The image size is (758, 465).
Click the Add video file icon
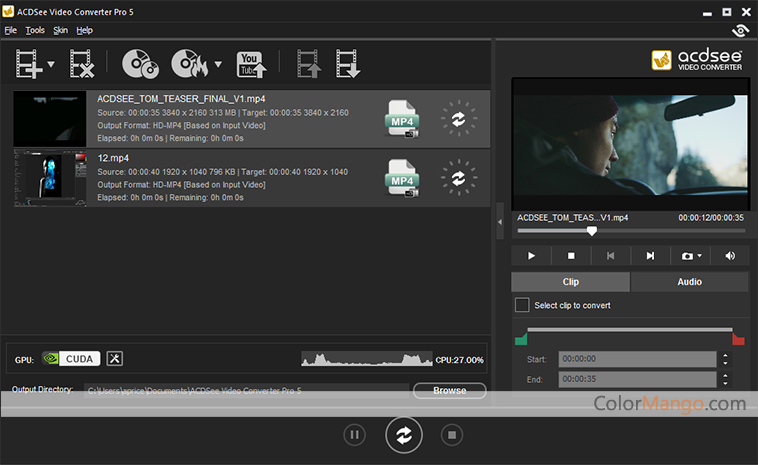[x=28, y=63]
